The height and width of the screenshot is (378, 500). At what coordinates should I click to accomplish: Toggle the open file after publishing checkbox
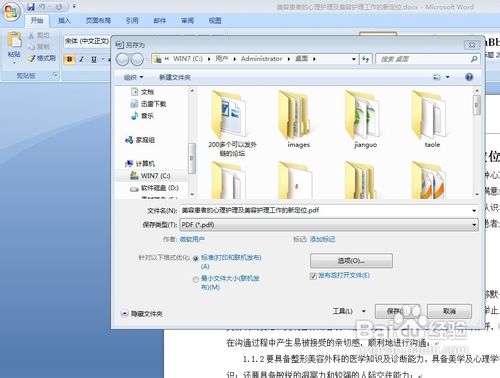click(313, 276)
